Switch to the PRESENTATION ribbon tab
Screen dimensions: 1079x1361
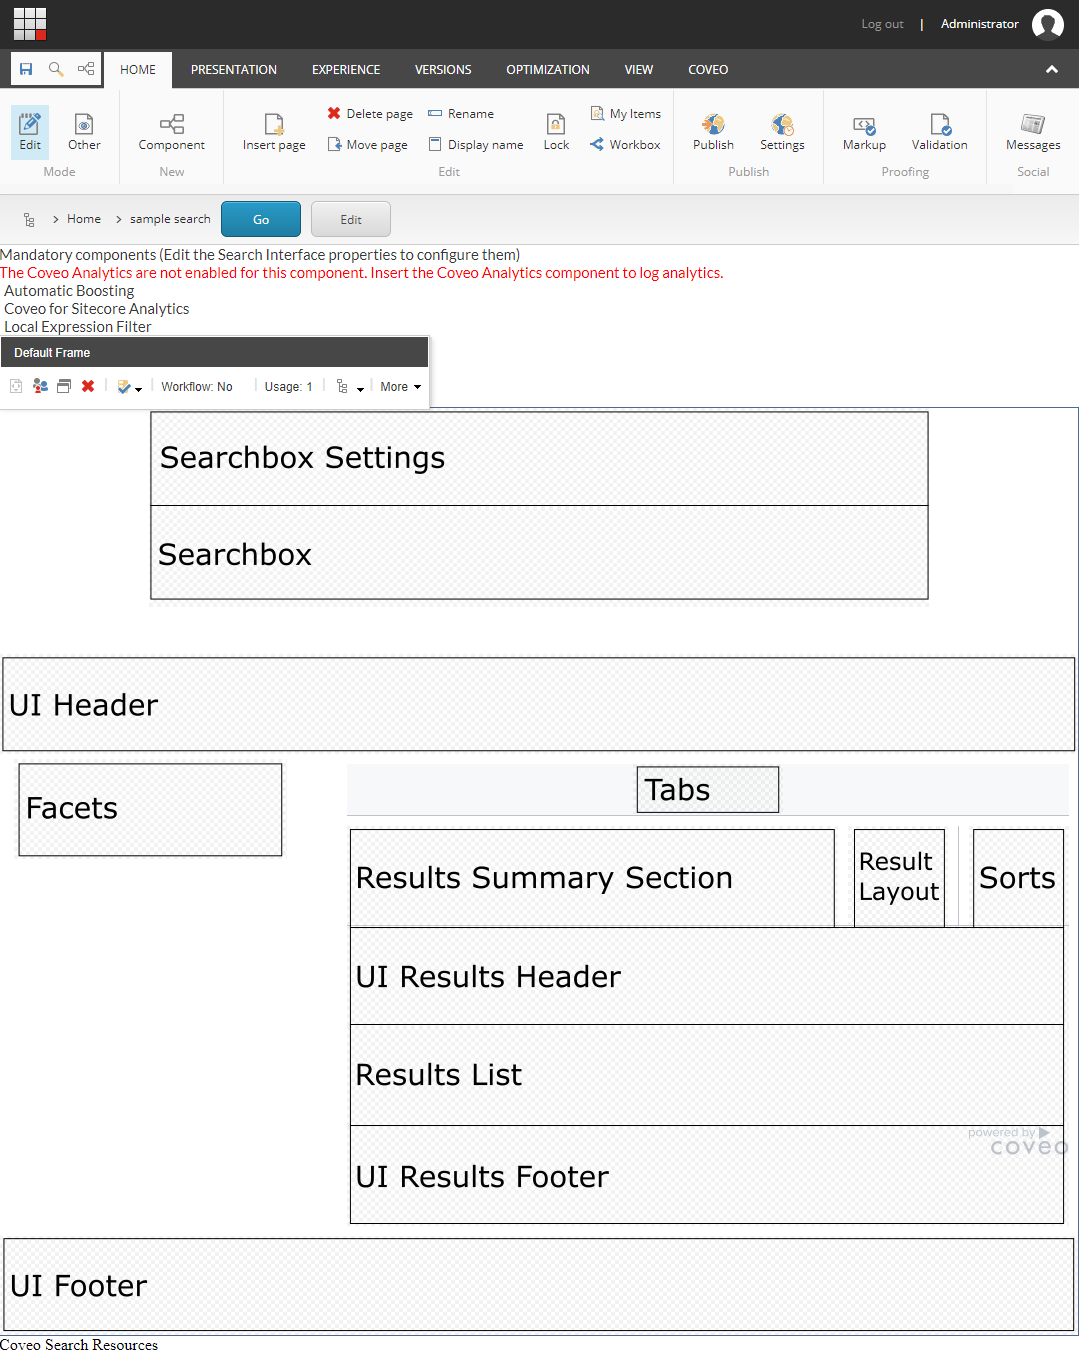click(x=233, y=69)
